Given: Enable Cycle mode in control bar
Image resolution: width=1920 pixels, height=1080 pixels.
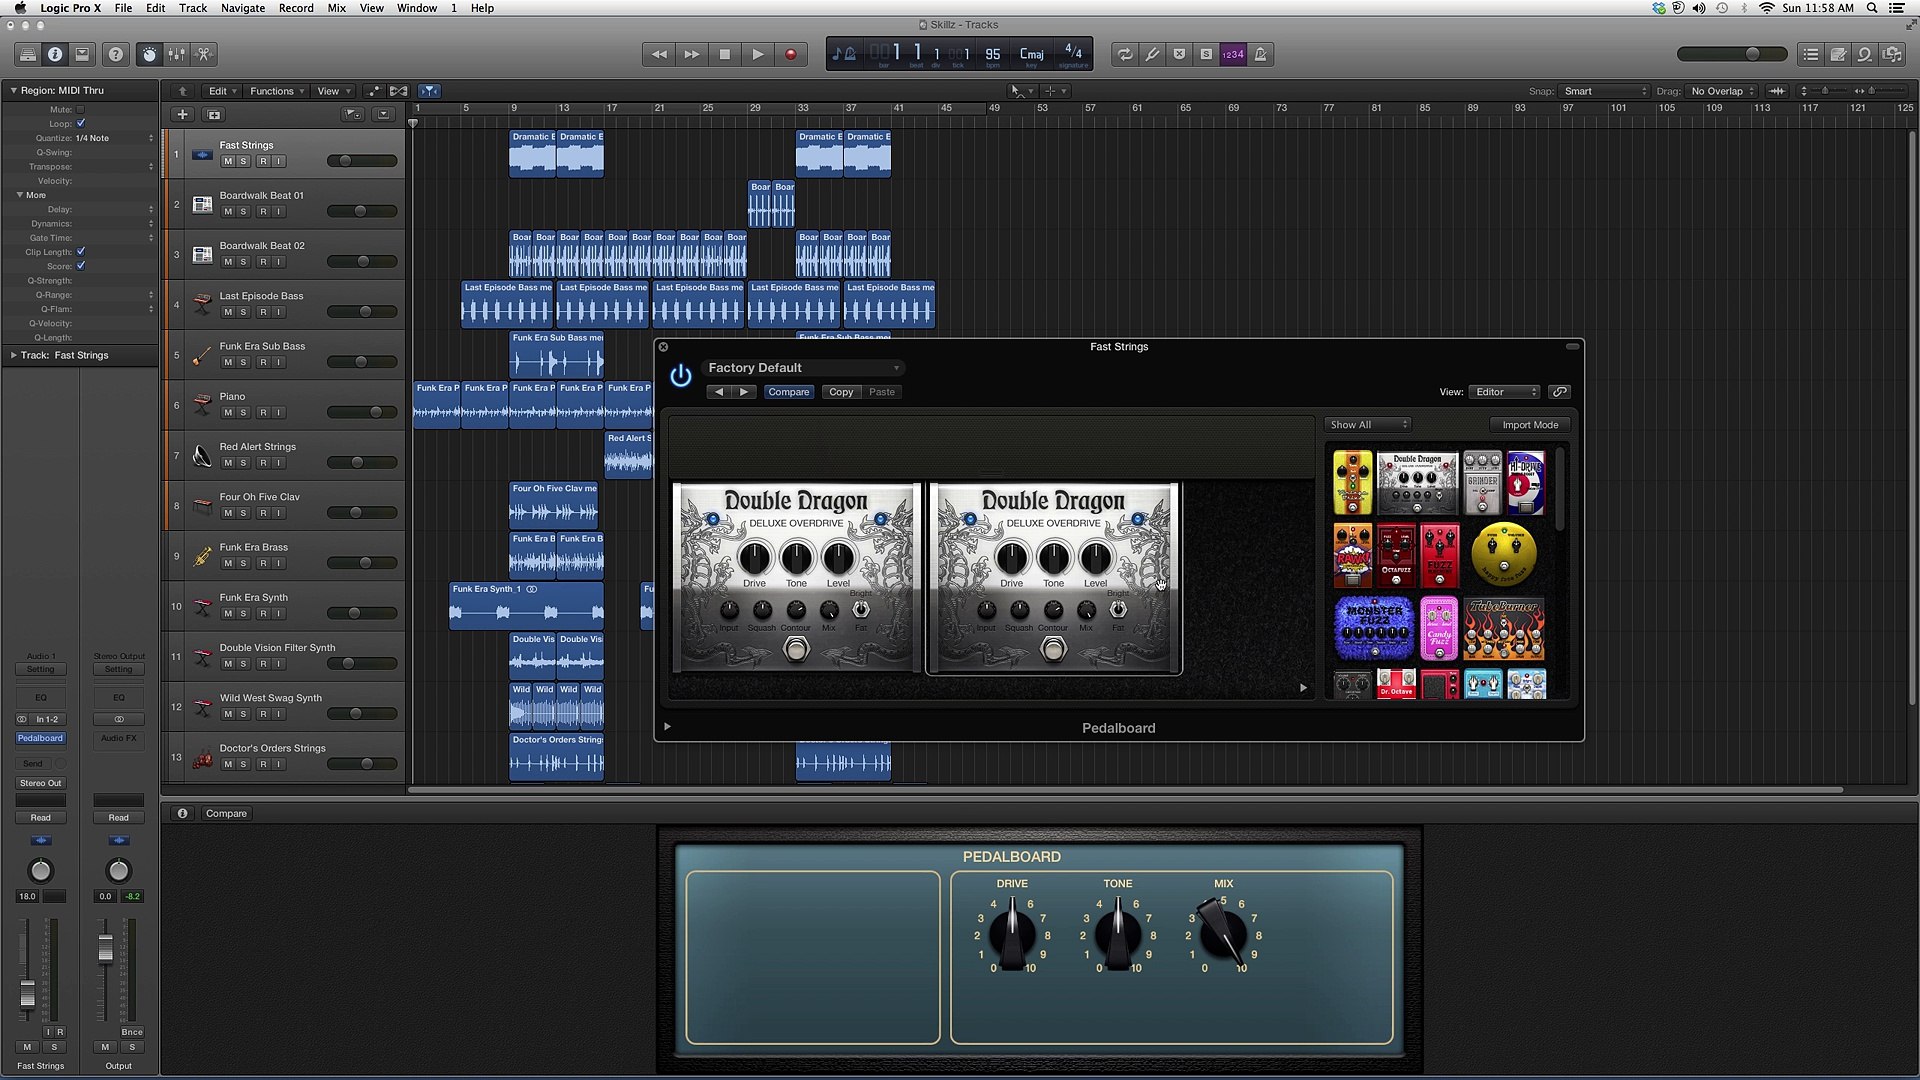Looking at the screenshot, I should [x=1125, y=54].
